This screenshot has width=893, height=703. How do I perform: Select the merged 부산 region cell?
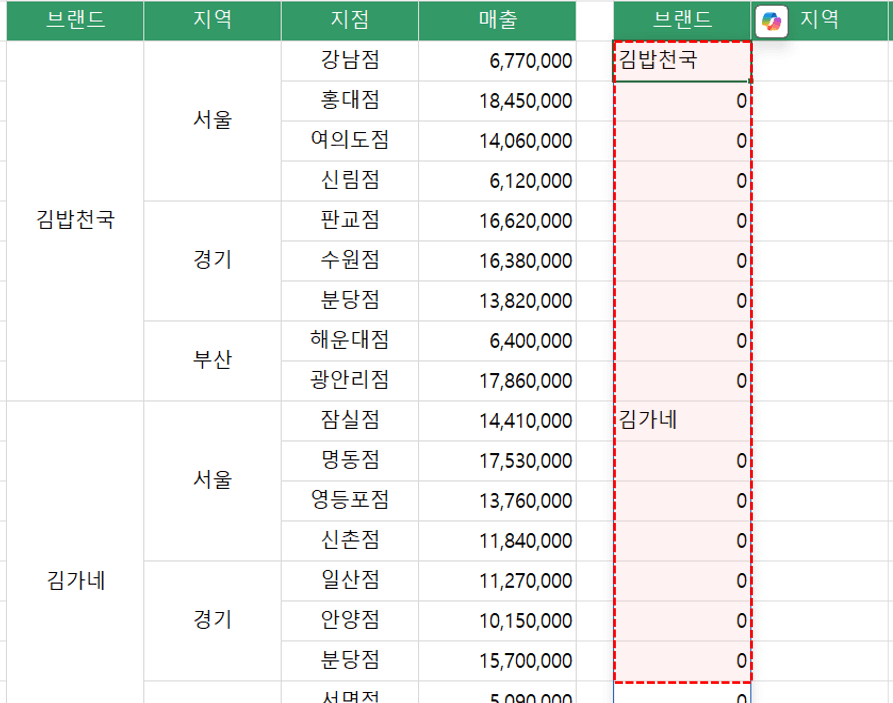tap(212, 360)
